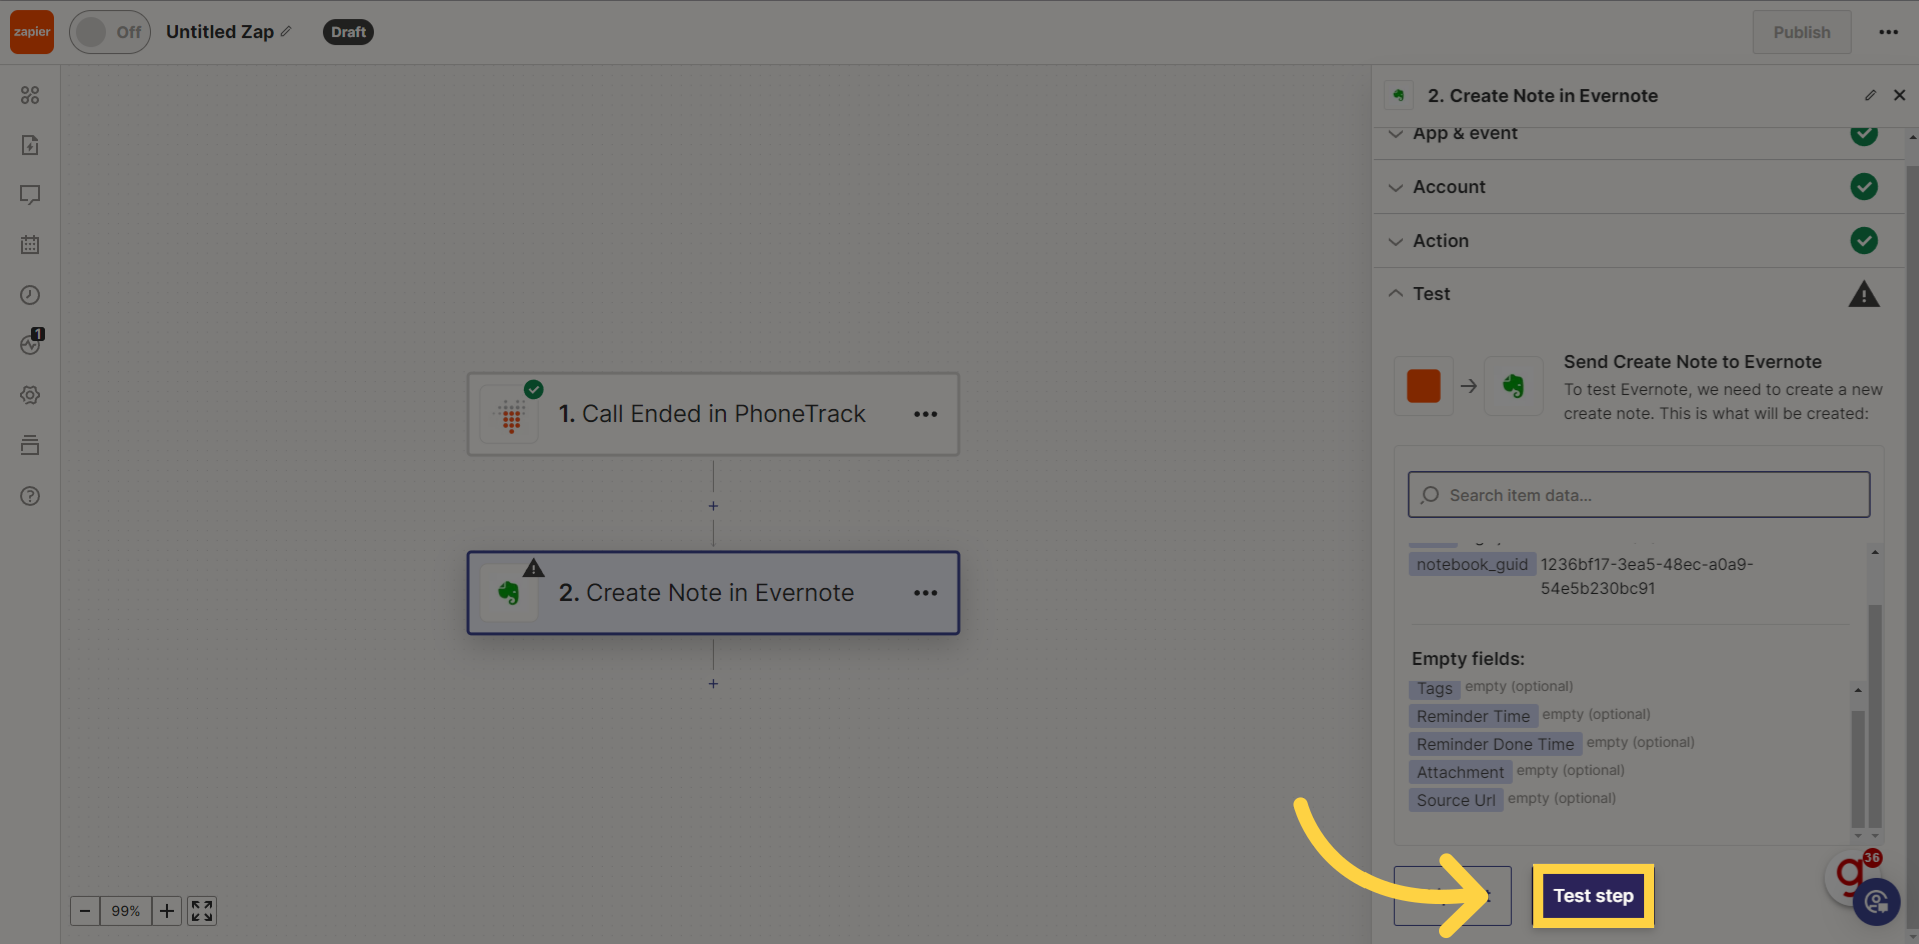Open the Zapier home logo
The width and height of the screenshot is (1919, 944).
click(x=32, y=32)
